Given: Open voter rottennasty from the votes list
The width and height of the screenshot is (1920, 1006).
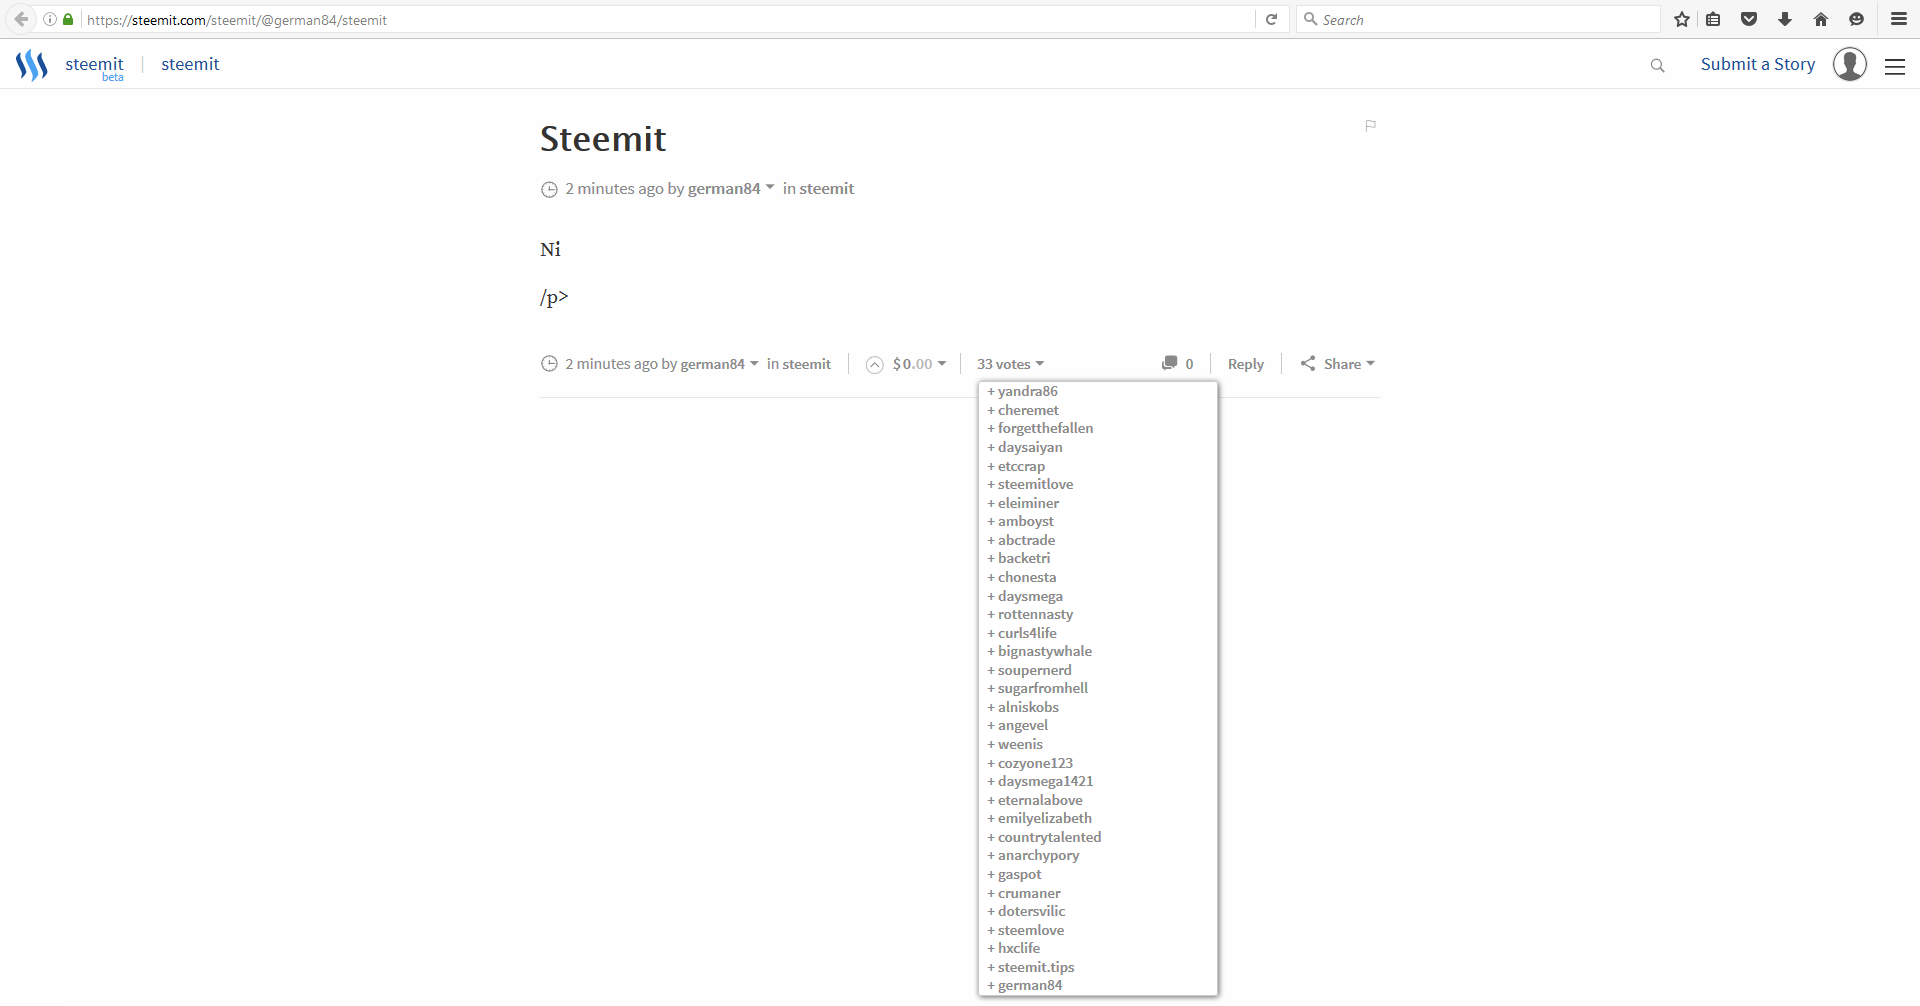Looking at the screenshot, I should [1035, 614].
